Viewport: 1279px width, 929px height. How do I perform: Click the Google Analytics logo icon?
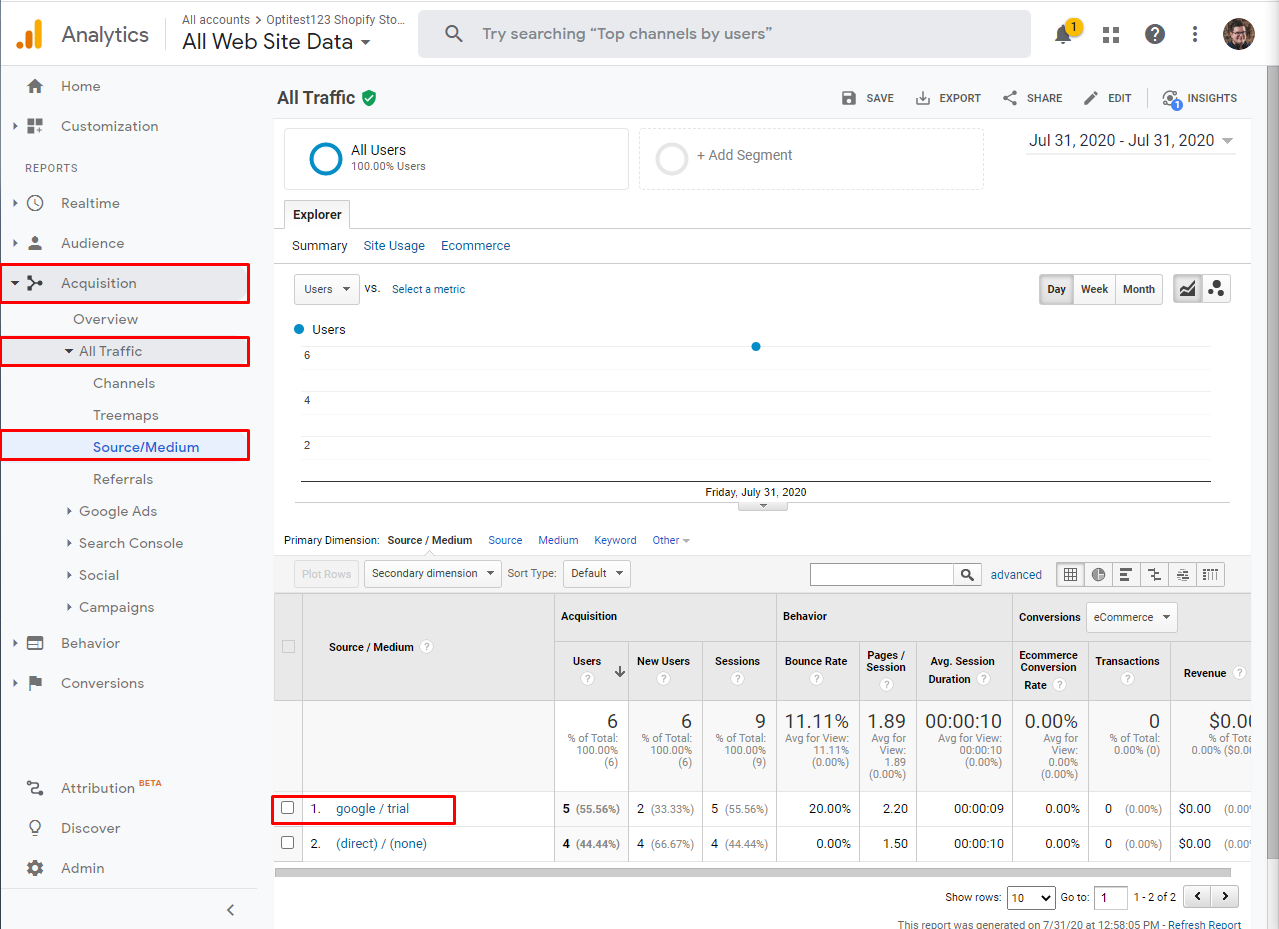pos(29,34)
